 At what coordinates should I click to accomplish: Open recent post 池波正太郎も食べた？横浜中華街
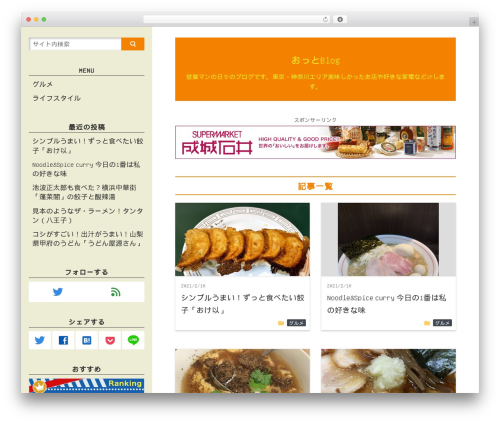84,192
